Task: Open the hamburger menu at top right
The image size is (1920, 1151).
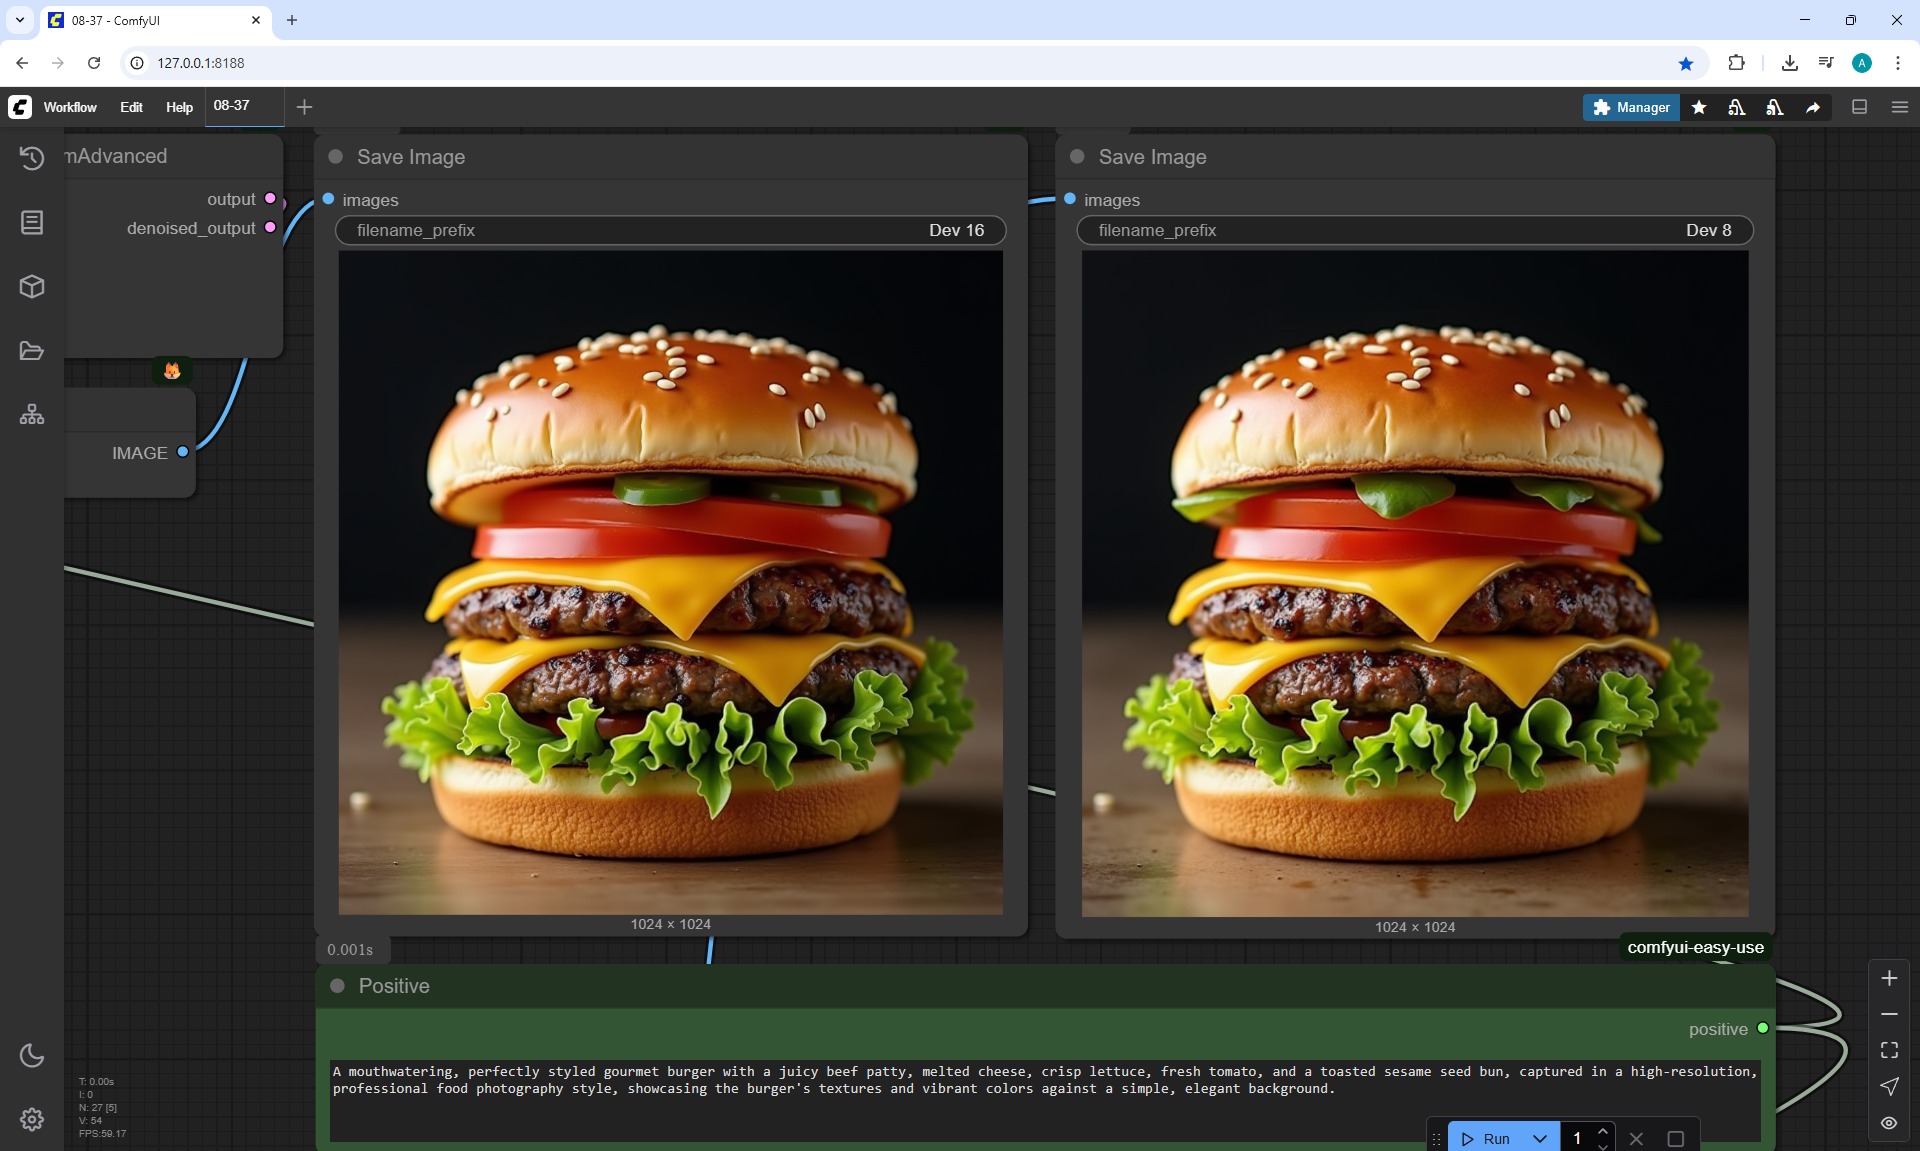Action: click(x=1900, y=107)
